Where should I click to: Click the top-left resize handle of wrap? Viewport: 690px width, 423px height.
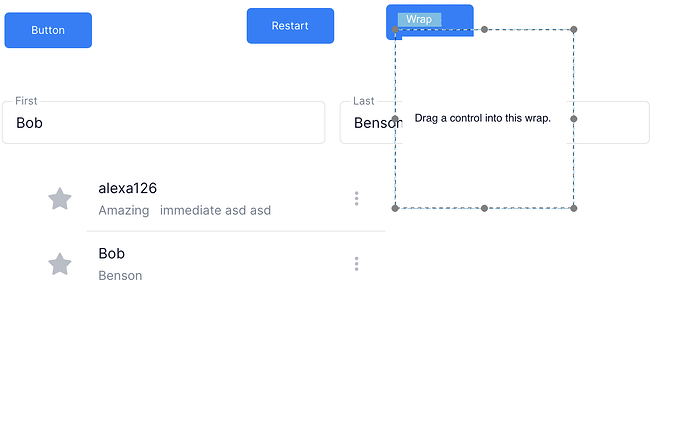pyautogui.click(x=396, y=30)
